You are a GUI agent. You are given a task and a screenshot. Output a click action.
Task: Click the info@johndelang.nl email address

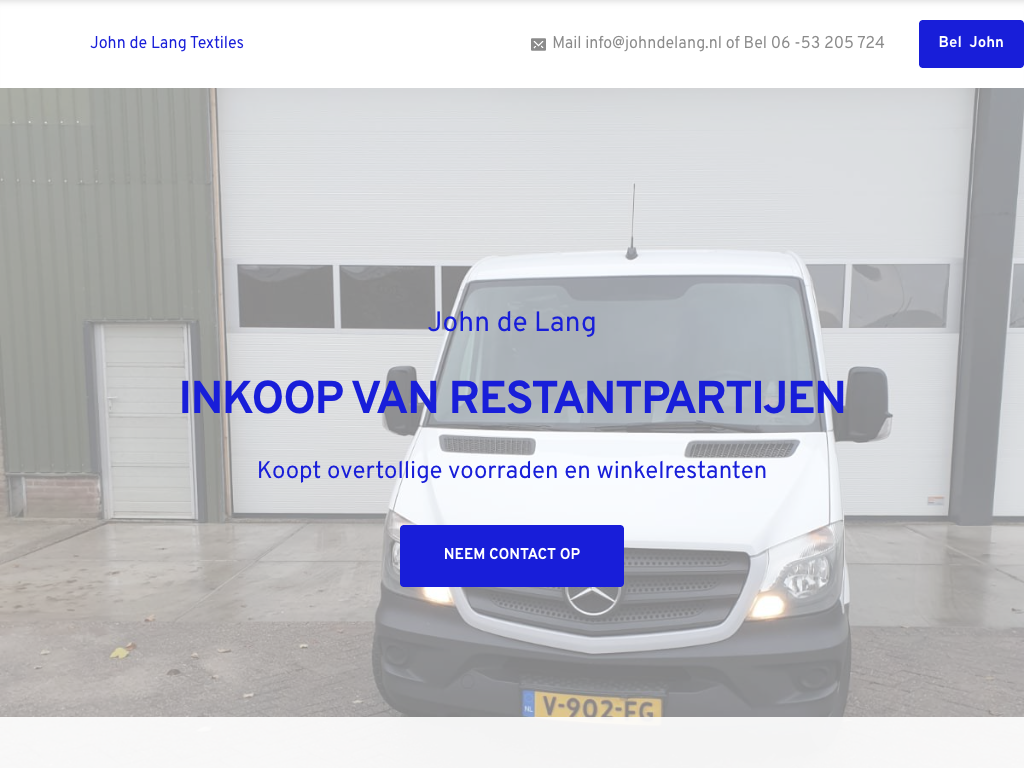point(653,43)
